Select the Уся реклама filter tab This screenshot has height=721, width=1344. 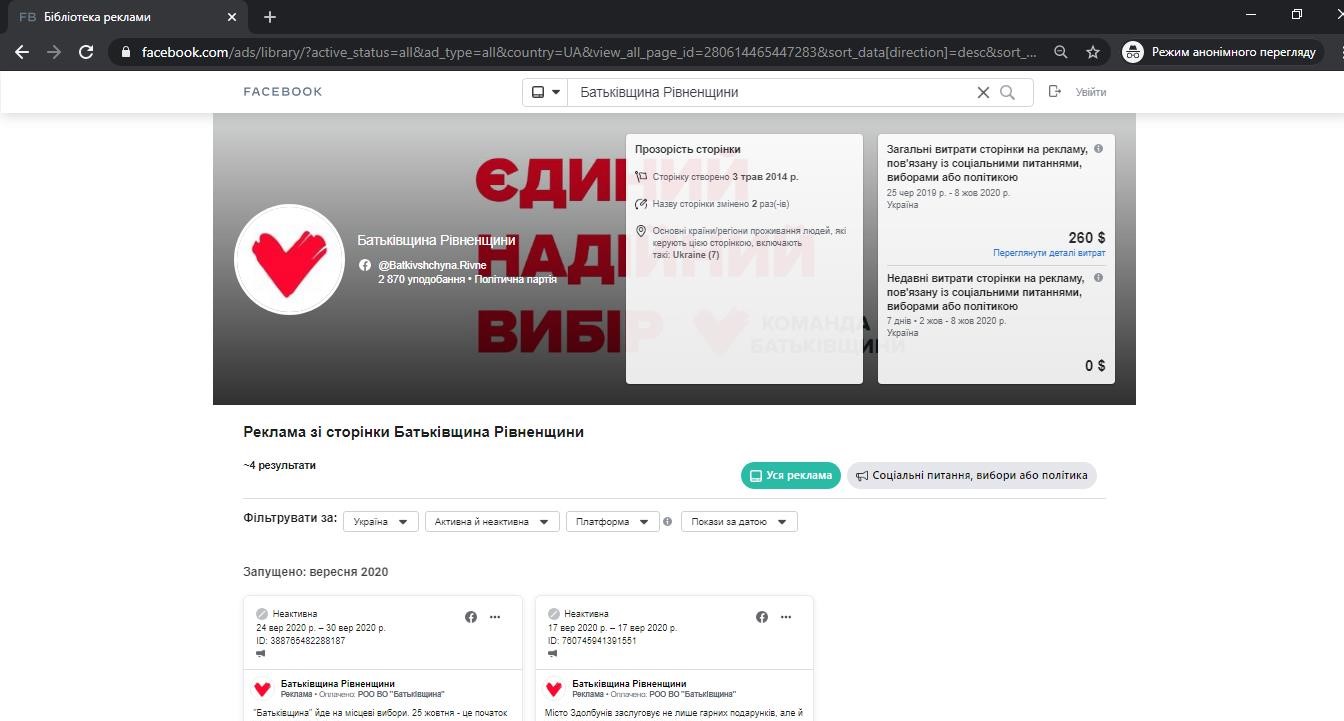coord(791,476)
